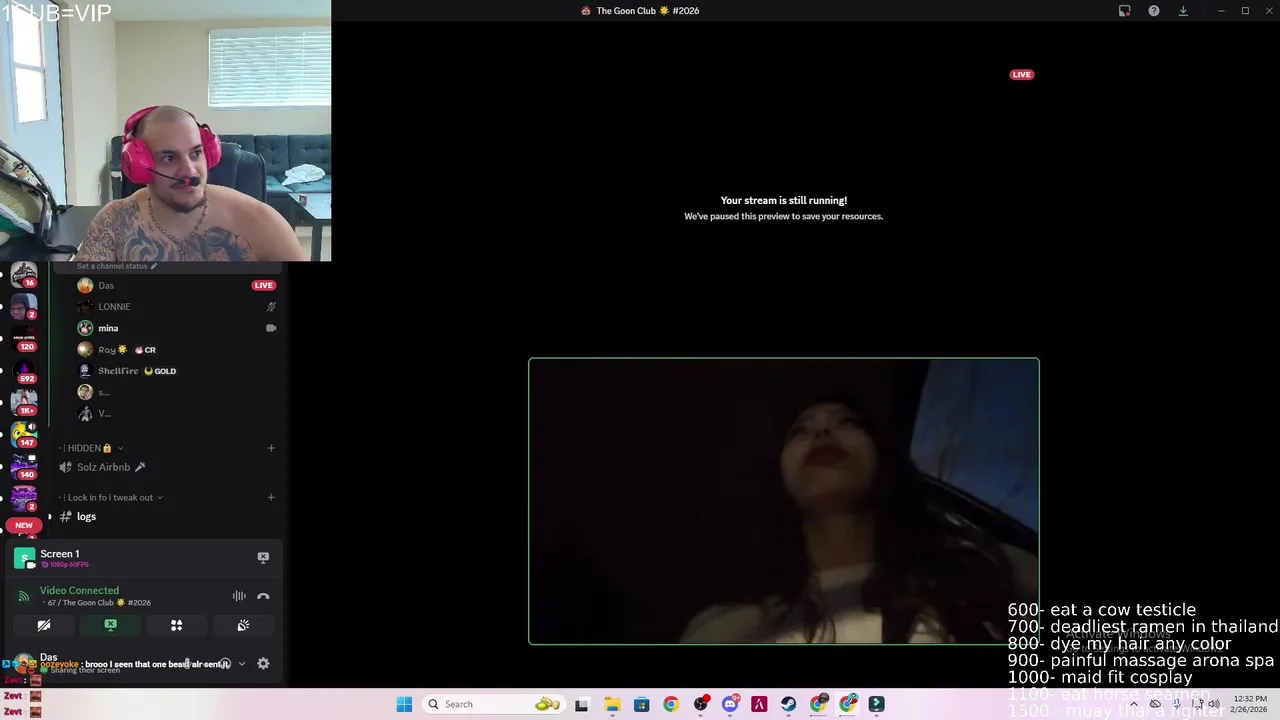The height and width of the screenshot is (720, 1280).
Task: Open Task View on taskbar
Action: (582, 704)
